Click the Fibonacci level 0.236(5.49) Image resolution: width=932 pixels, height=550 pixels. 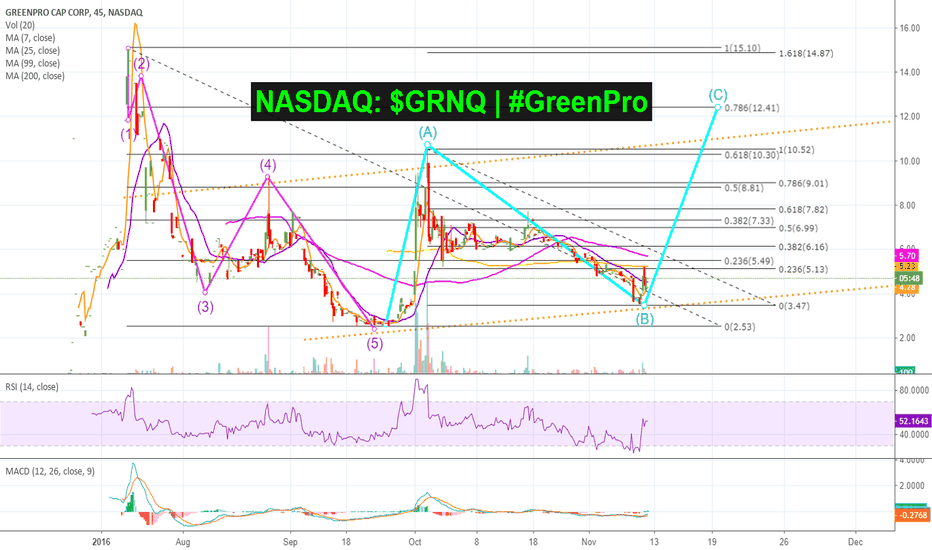[x=749, y=261]
